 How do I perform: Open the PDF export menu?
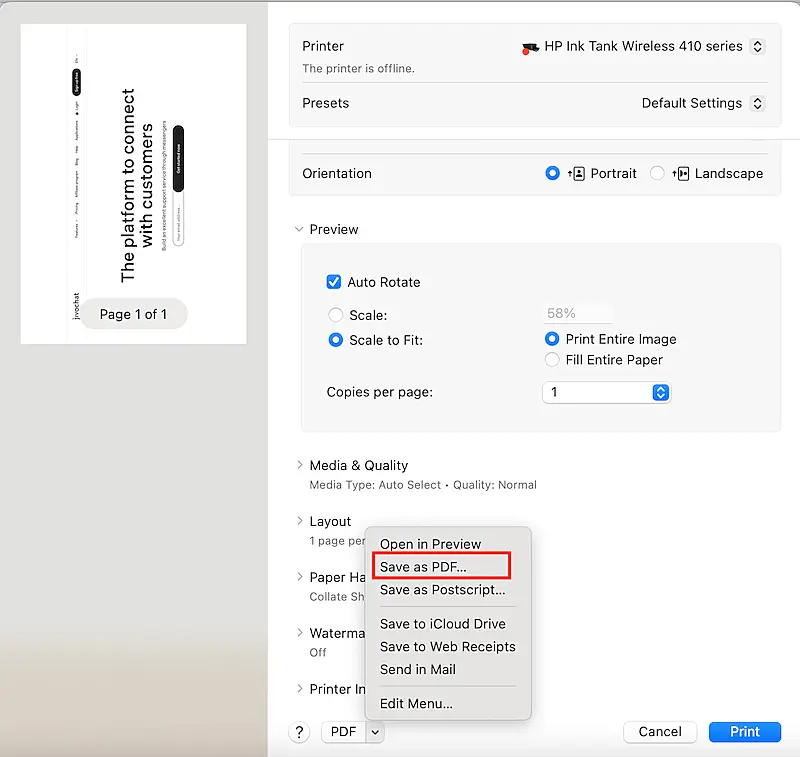point(352,732)
